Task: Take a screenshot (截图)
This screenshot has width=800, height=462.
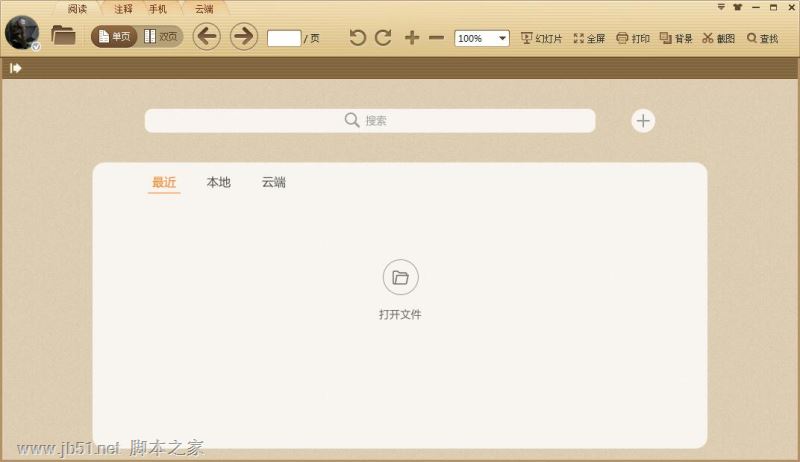Action: 718,38
